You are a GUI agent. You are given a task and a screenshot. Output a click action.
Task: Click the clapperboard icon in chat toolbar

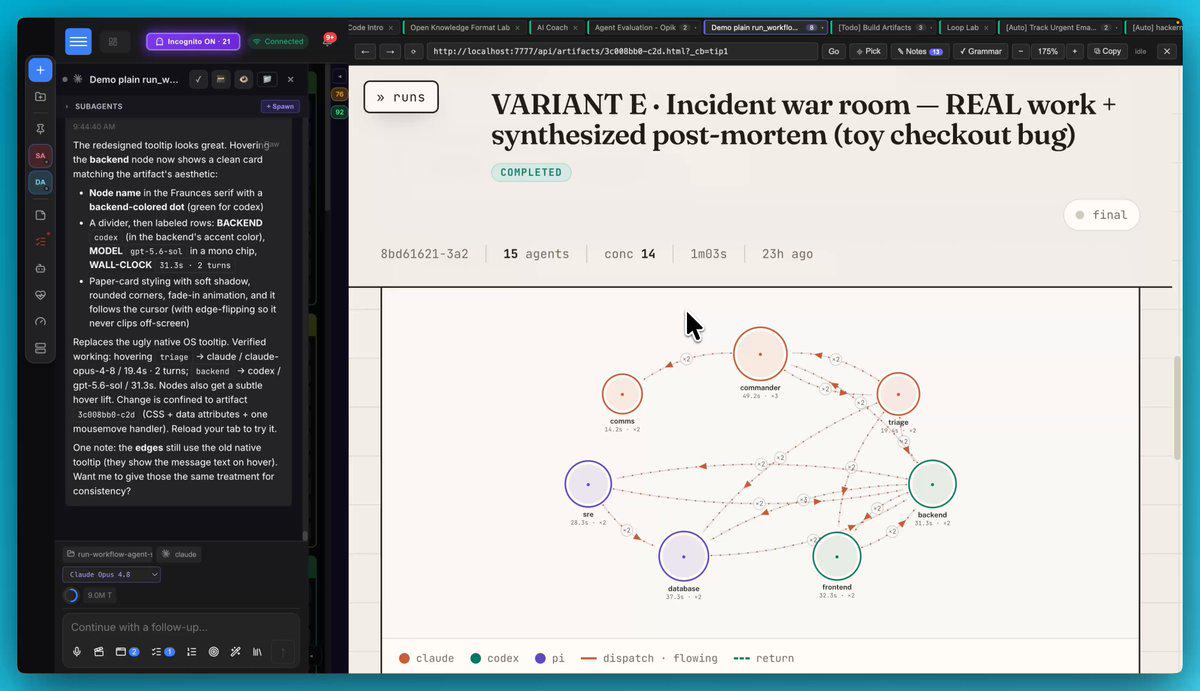click(98, 652)
